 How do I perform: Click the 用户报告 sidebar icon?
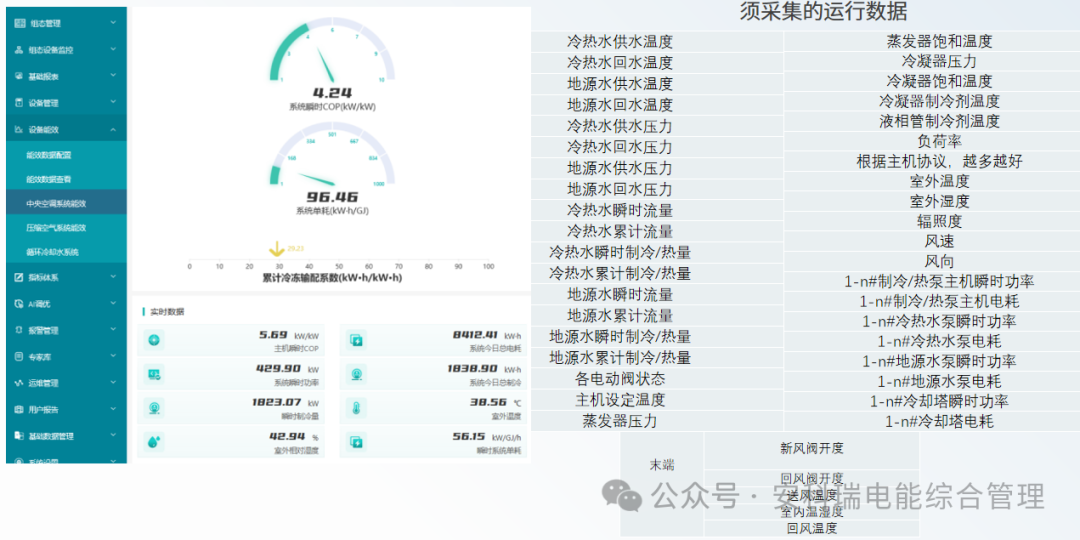(x=19, y=409)
